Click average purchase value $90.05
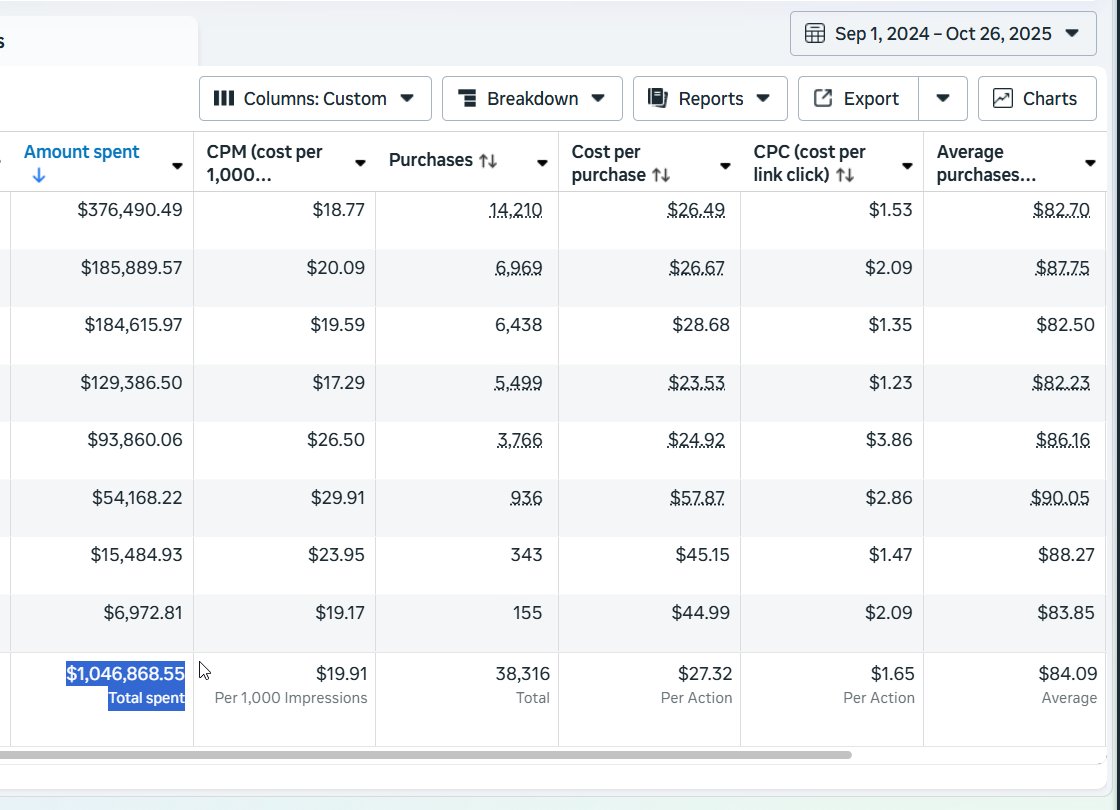 [1060, 498]
